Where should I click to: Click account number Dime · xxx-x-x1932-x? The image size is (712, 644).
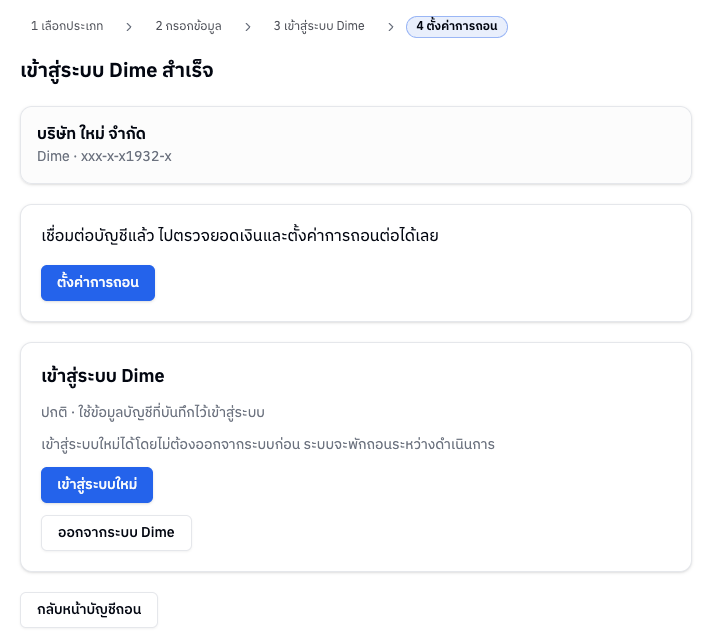(x=104, y=156)
